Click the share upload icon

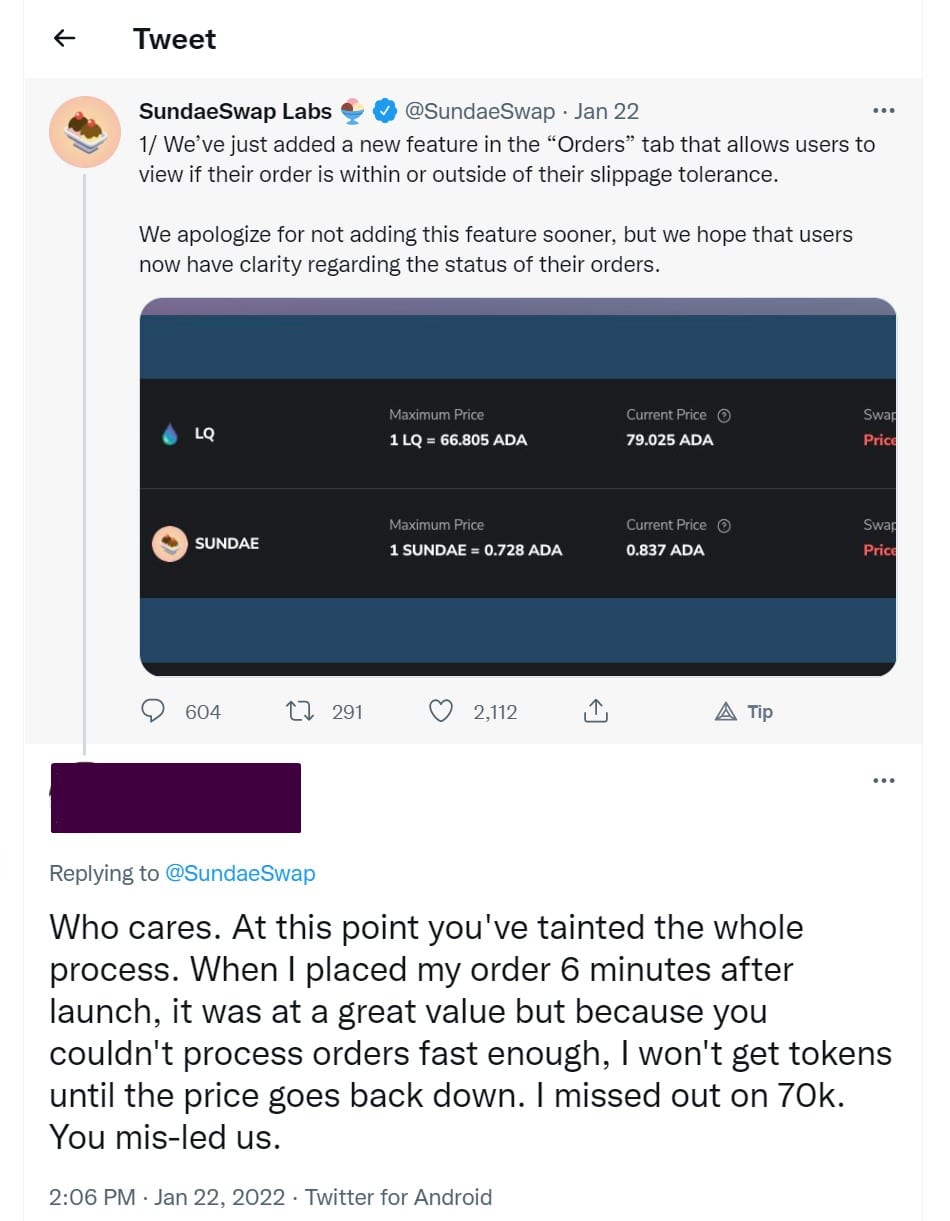point(594,711)
